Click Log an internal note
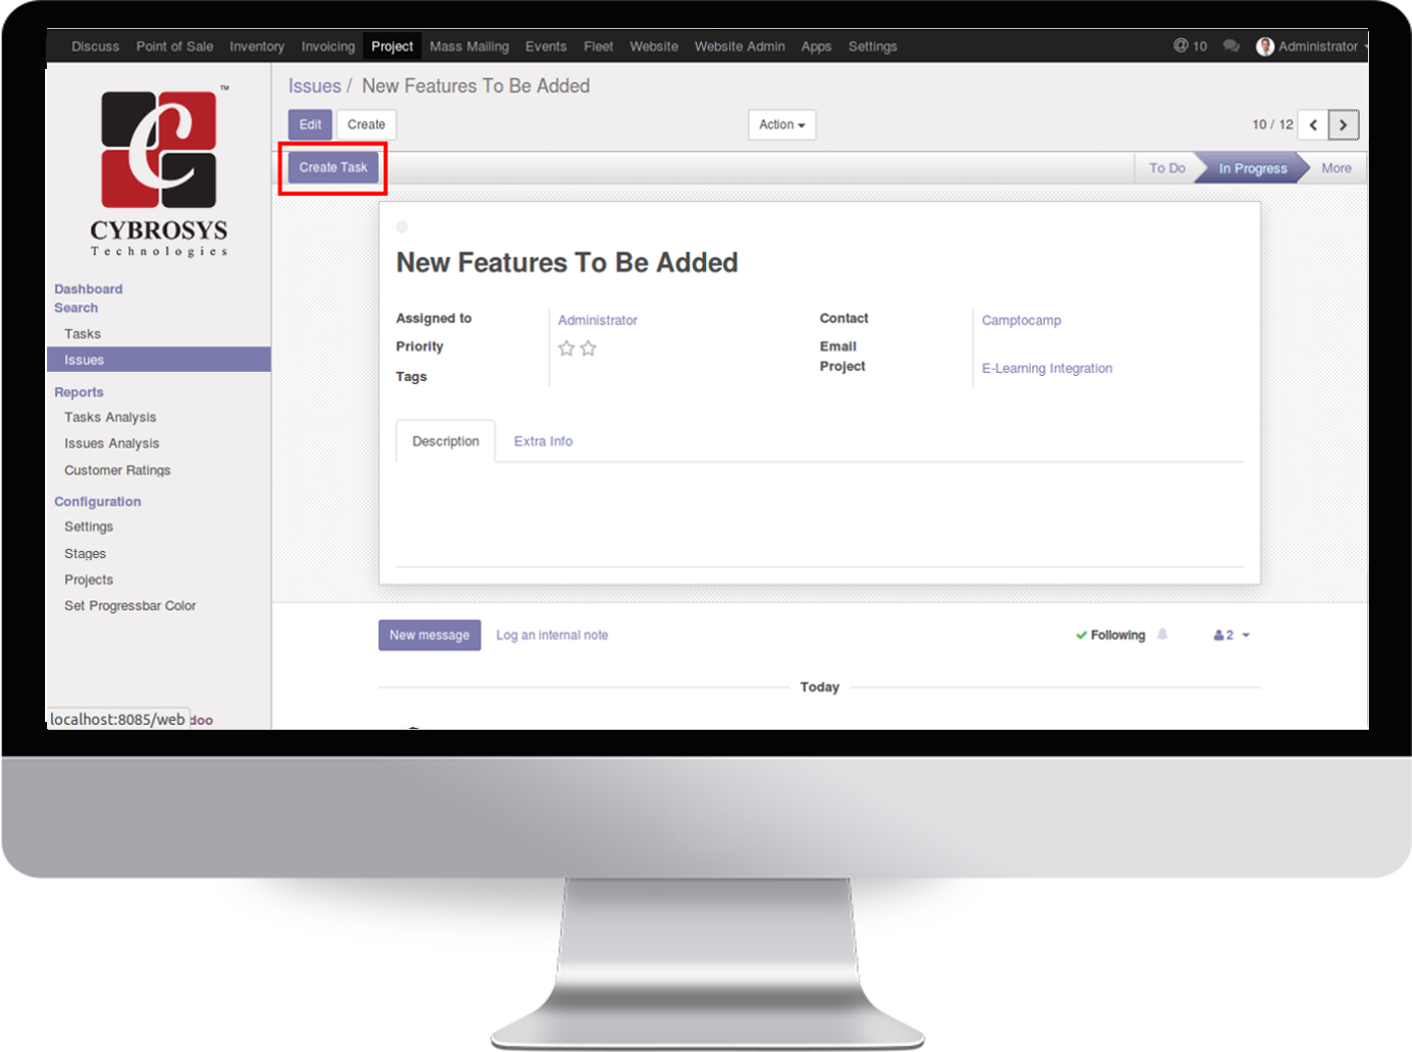1412x1052 pixels. click(552, 635)
